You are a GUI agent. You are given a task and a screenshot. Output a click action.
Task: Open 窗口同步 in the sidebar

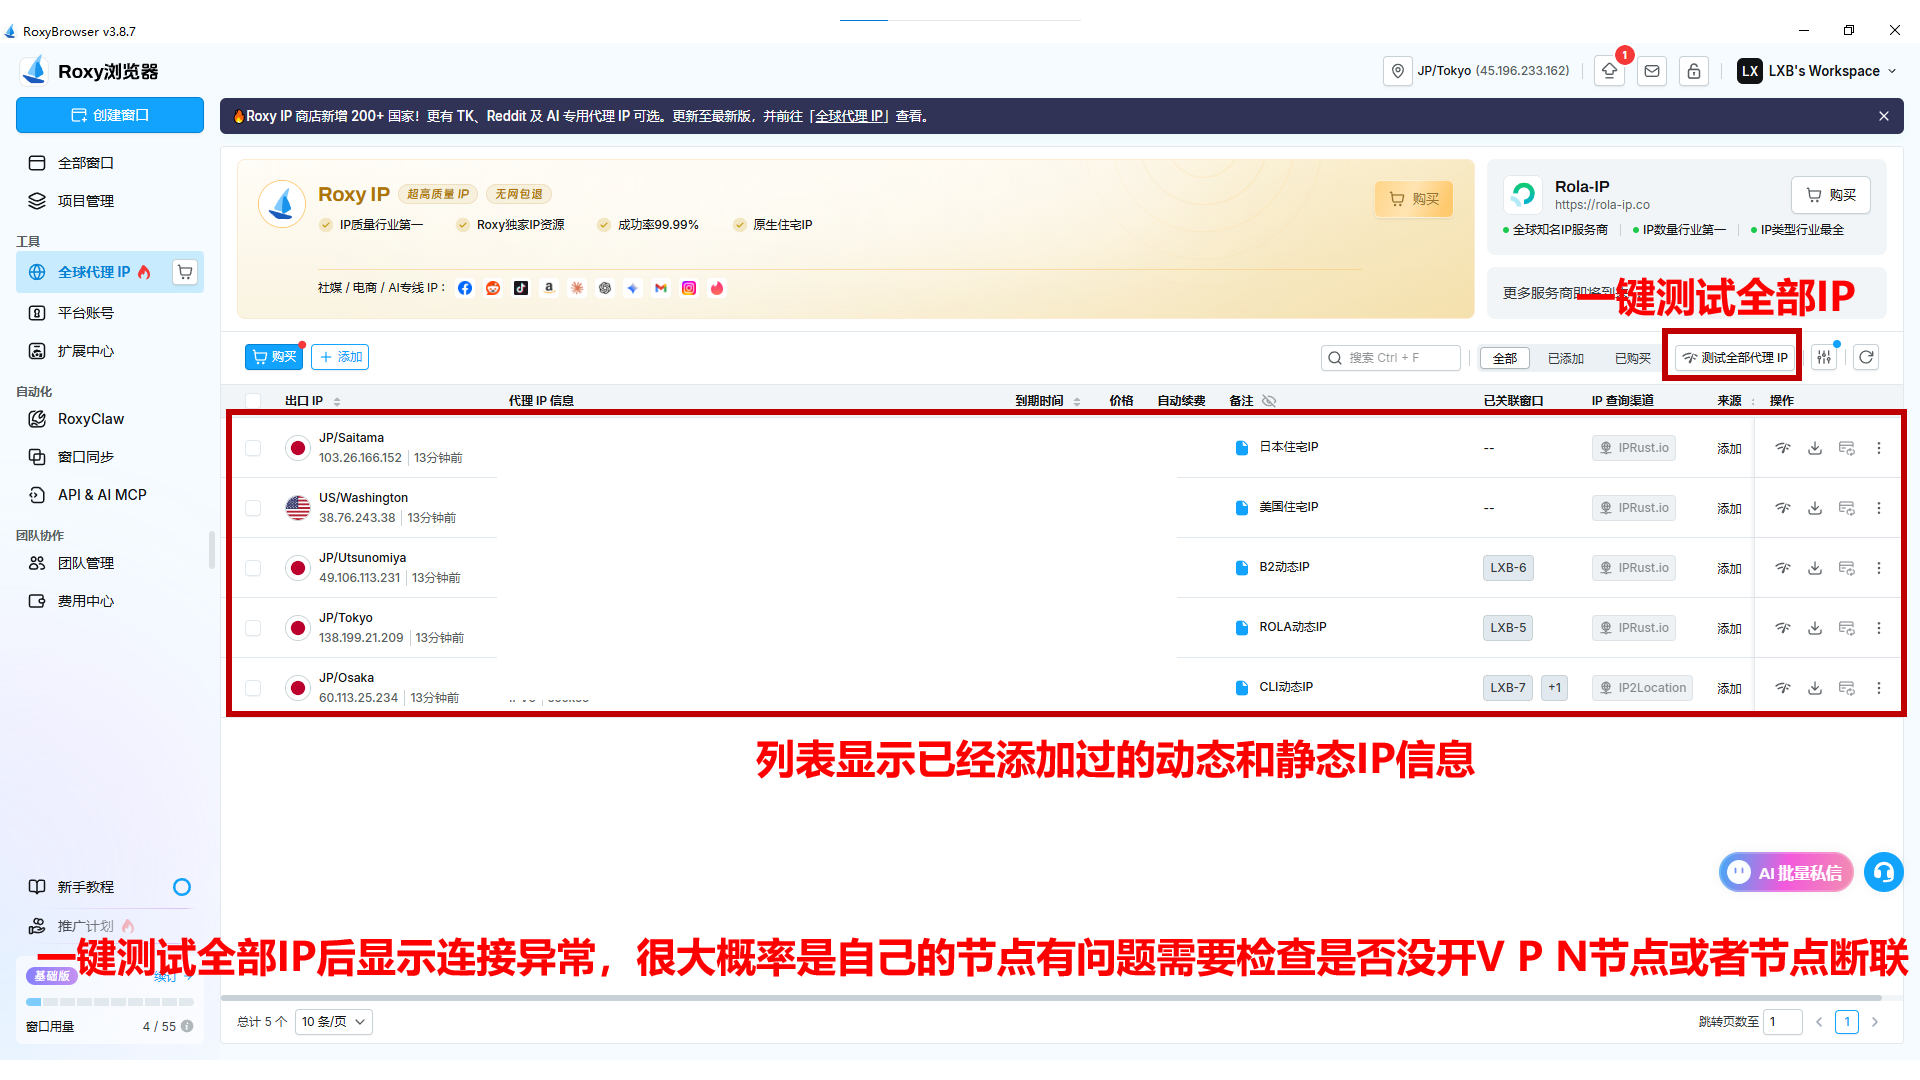(x=110, y=457)
